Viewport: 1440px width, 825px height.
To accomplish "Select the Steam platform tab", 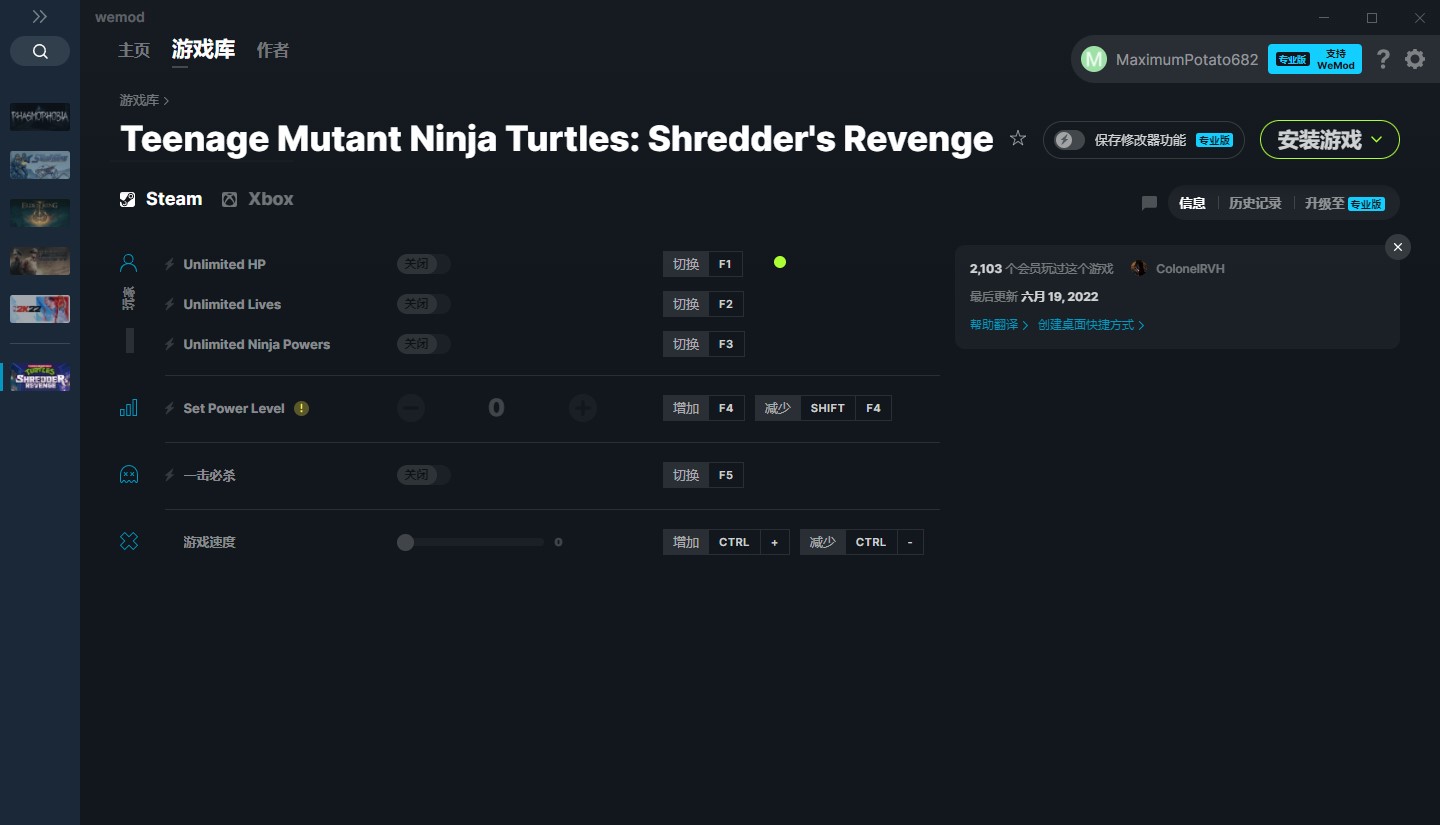I will tap(161, 199).
